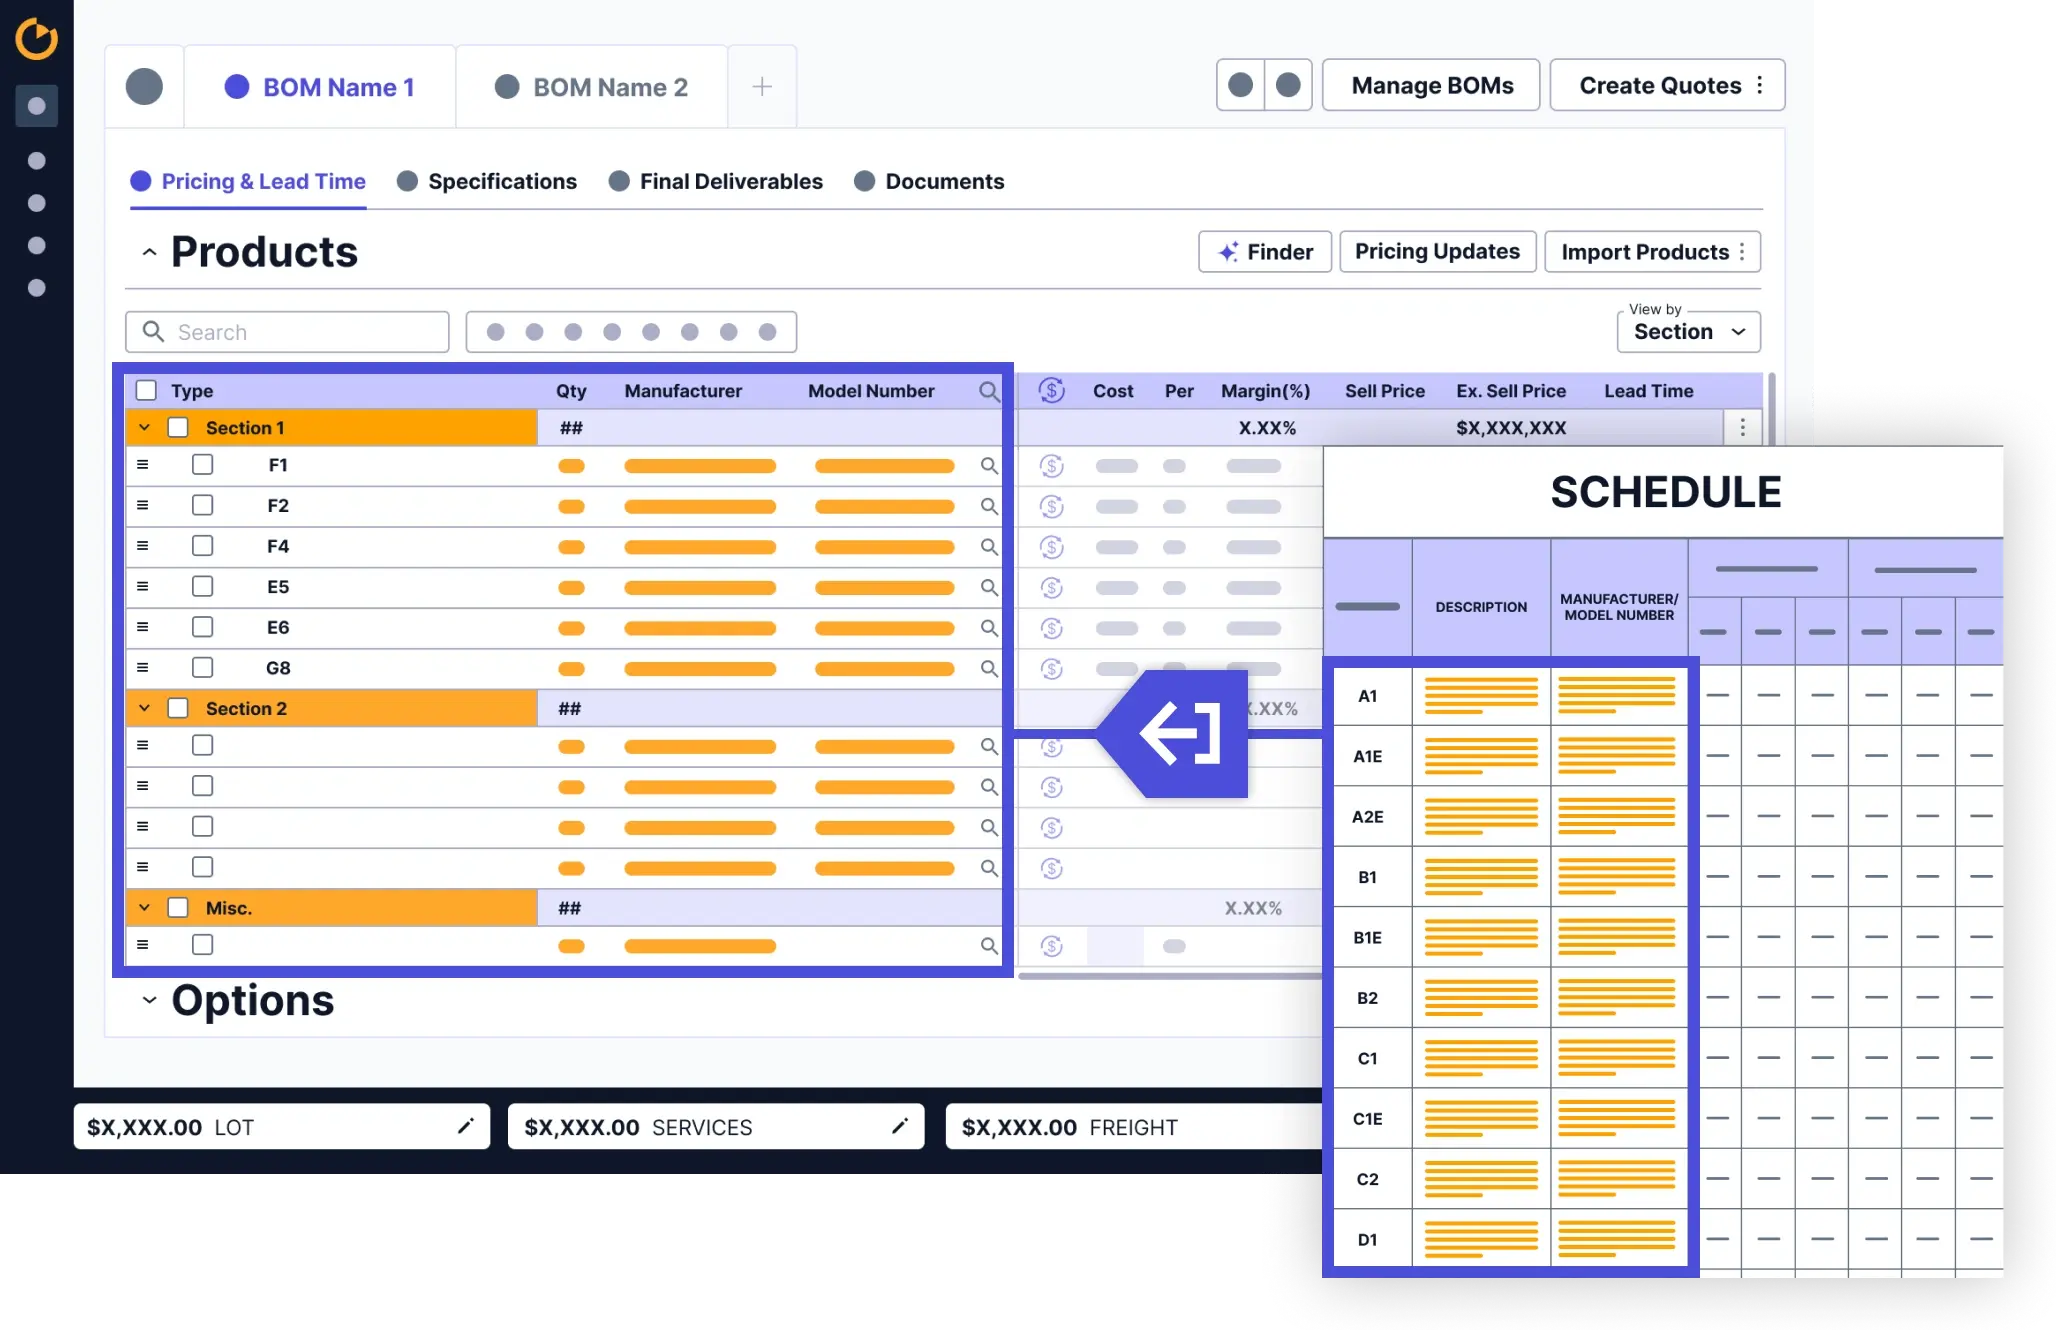This screenshot has width=2056, height=1330.
Task: Click the drag handle on row F1
Action: [143, 465]
